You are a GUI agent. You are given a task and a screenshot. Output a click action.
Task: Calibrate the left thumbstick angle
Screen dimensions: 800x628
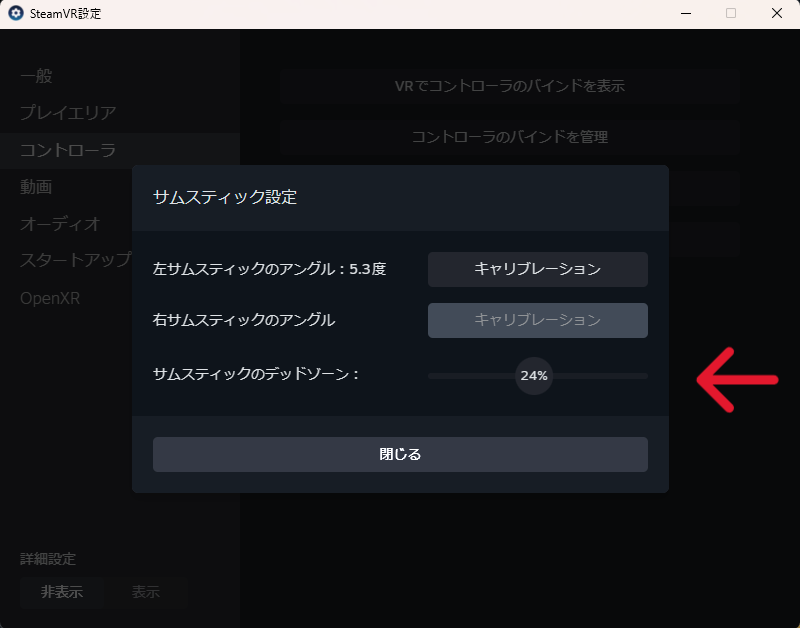pos(538,269)
